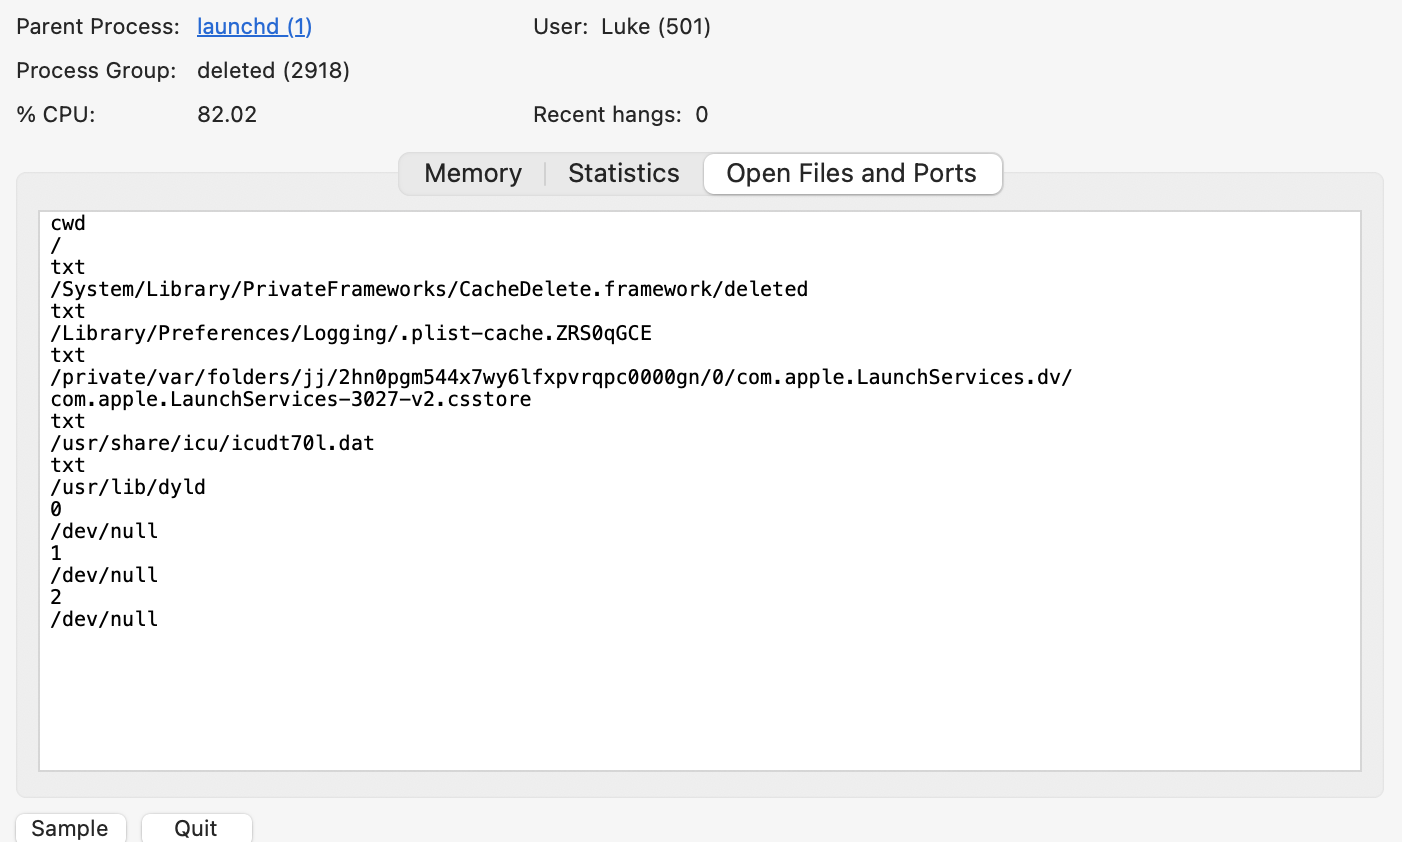Image resolution: width=1402 pixels, height=842 pixels.
Task: Click the /dev/null line below descriptor 0
Action: (x=104, y=531)
